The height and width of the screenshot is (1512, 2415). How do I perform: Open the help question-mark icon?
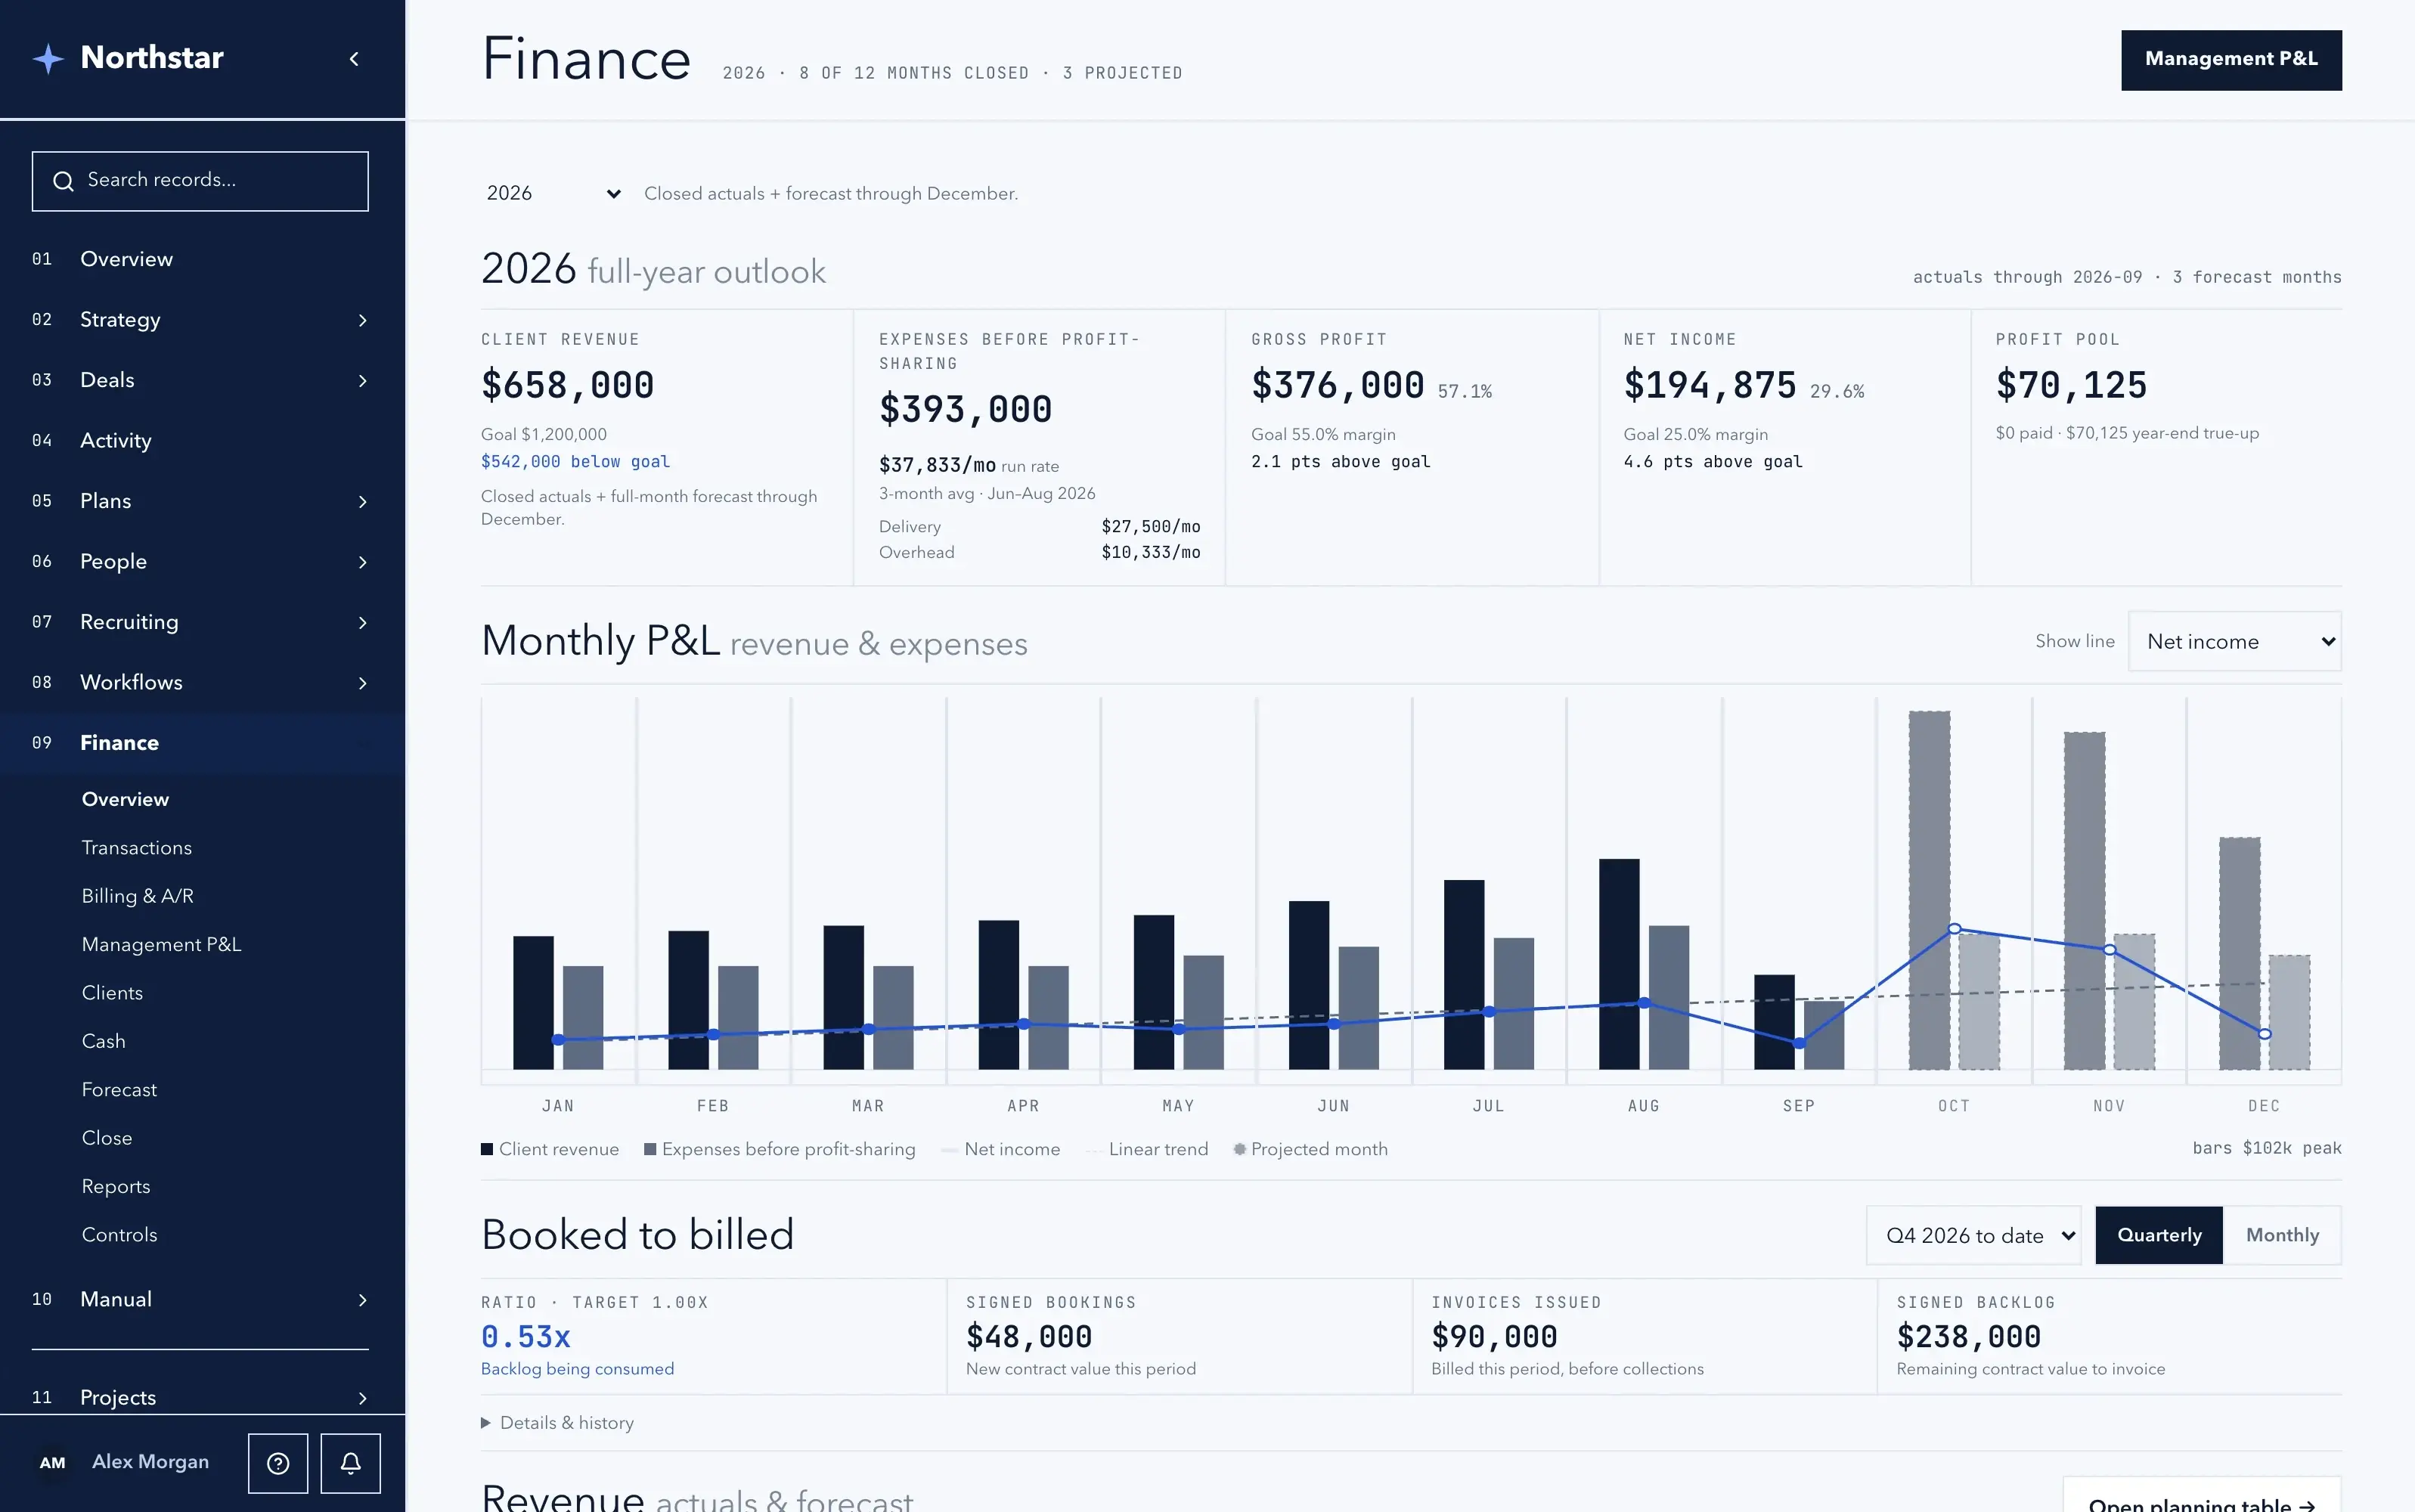278,1463
